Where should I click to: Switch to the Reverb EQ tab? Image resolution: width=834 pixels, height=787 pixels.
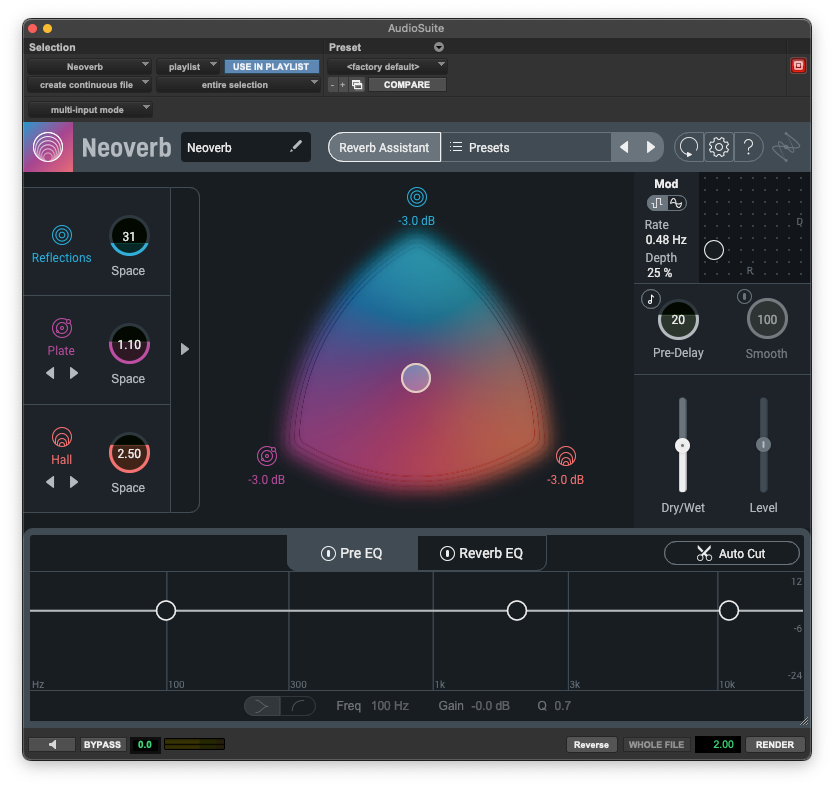pos(482,553)
